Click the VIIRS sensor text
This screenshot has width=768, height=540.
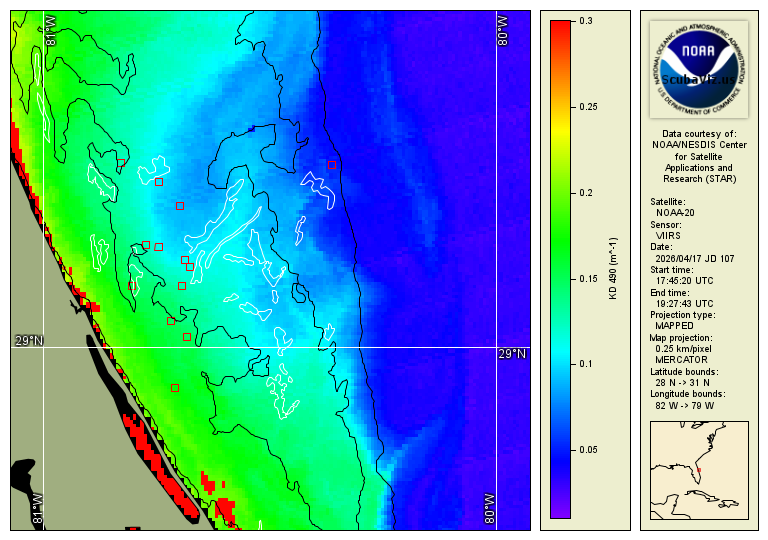(668, 236)
